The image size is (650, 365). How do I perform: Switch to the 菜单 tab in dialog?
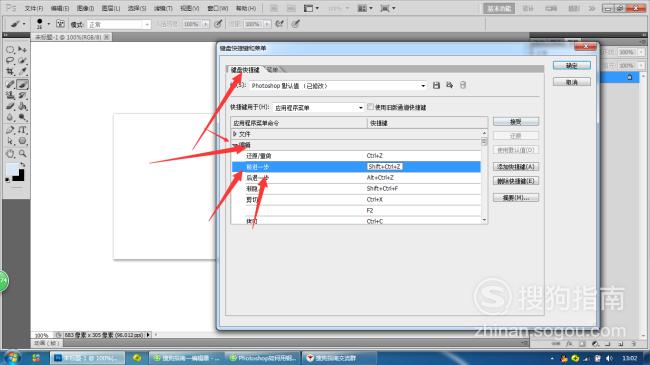pos(273,70)
